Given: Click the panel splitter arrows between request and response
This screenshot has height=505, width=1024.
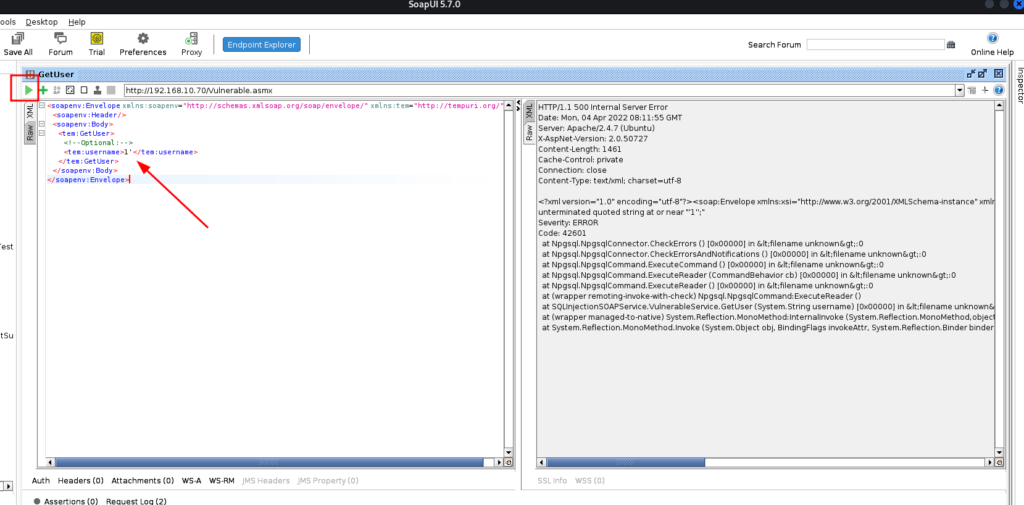Looking at the screenshot, I should pyautogui.click(x=519, y=105).
